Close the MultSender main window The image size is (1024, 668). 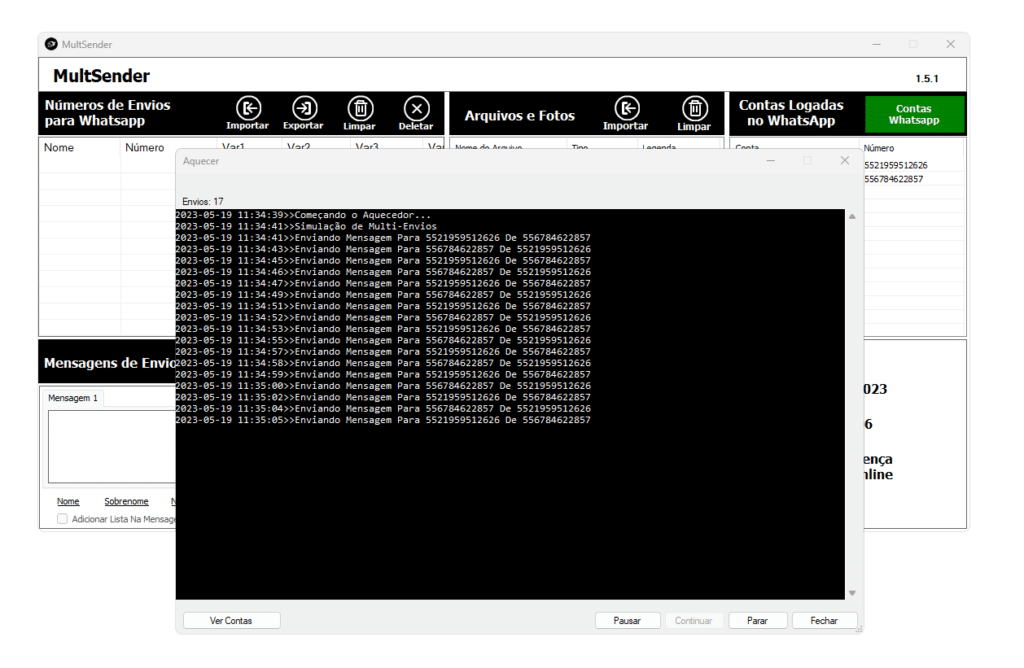(x=951, y=44)
